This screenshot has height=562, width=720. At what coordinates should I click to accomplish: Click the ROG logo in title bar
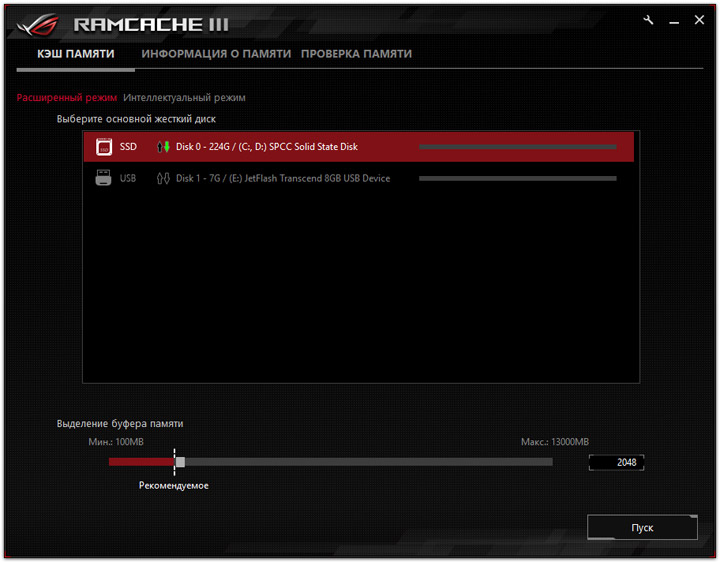[38, 24]
